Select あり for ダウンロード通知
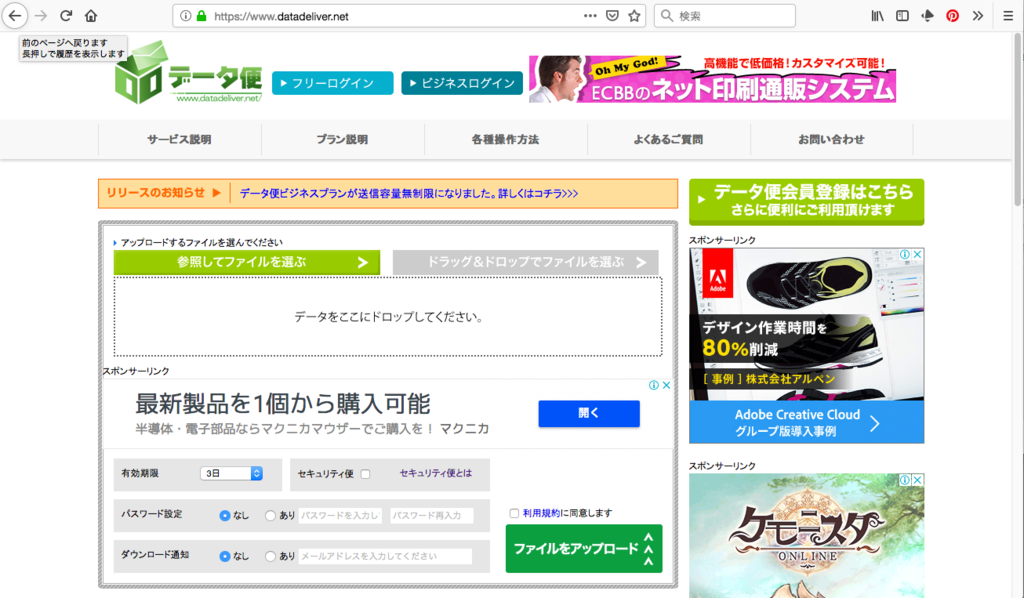Viewport: 1024px width, 598px height. (x=270, y=556)
